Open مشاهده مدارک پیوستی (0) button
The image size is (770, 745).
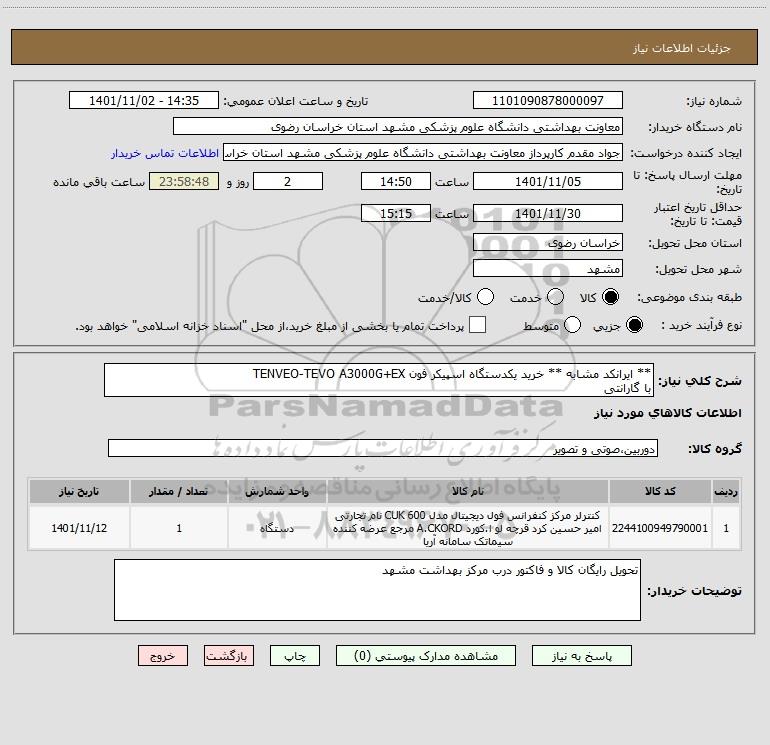tap(426, 656)
